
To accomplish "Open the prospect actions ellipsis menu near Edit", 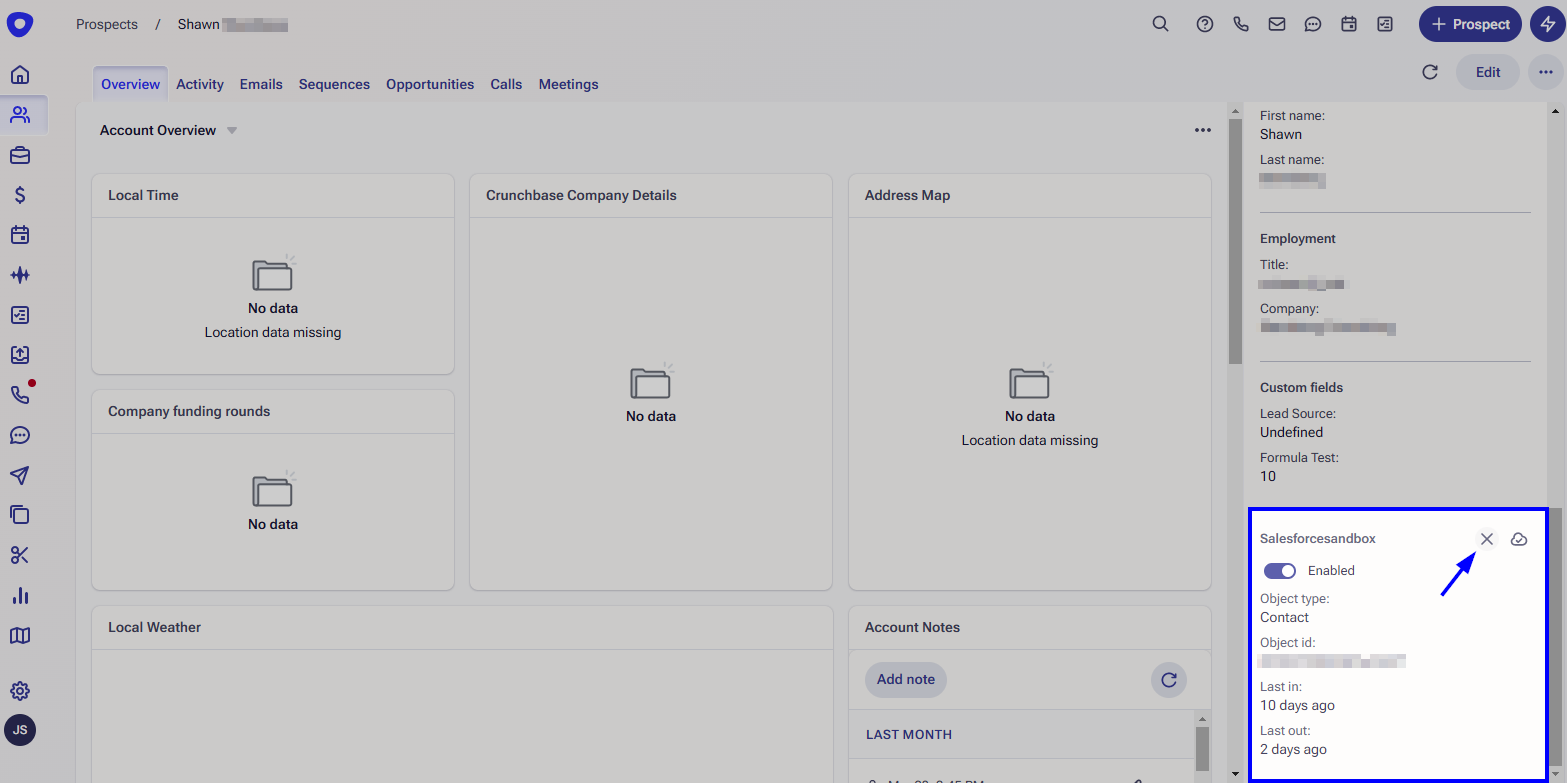I will (x=1544, y=72).
